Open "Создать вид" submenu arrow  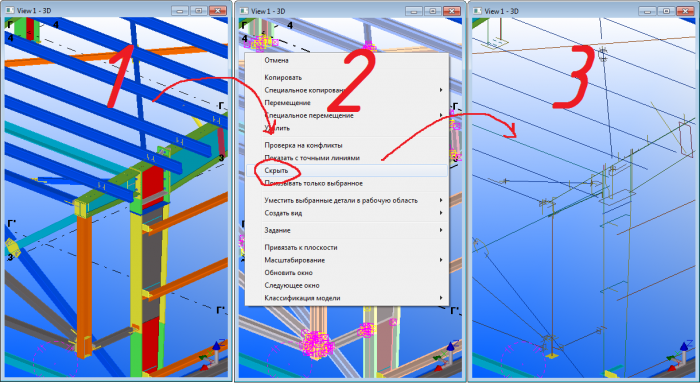[x=441, y=213]
